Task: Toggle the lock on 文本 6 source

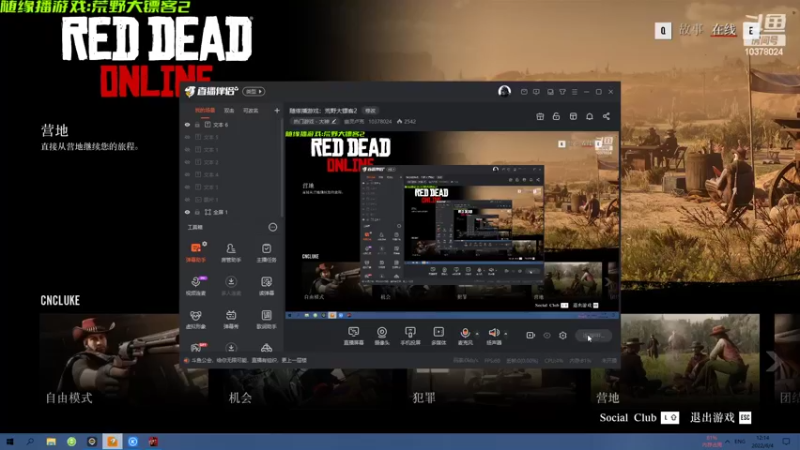Action: tap(197, 124)
